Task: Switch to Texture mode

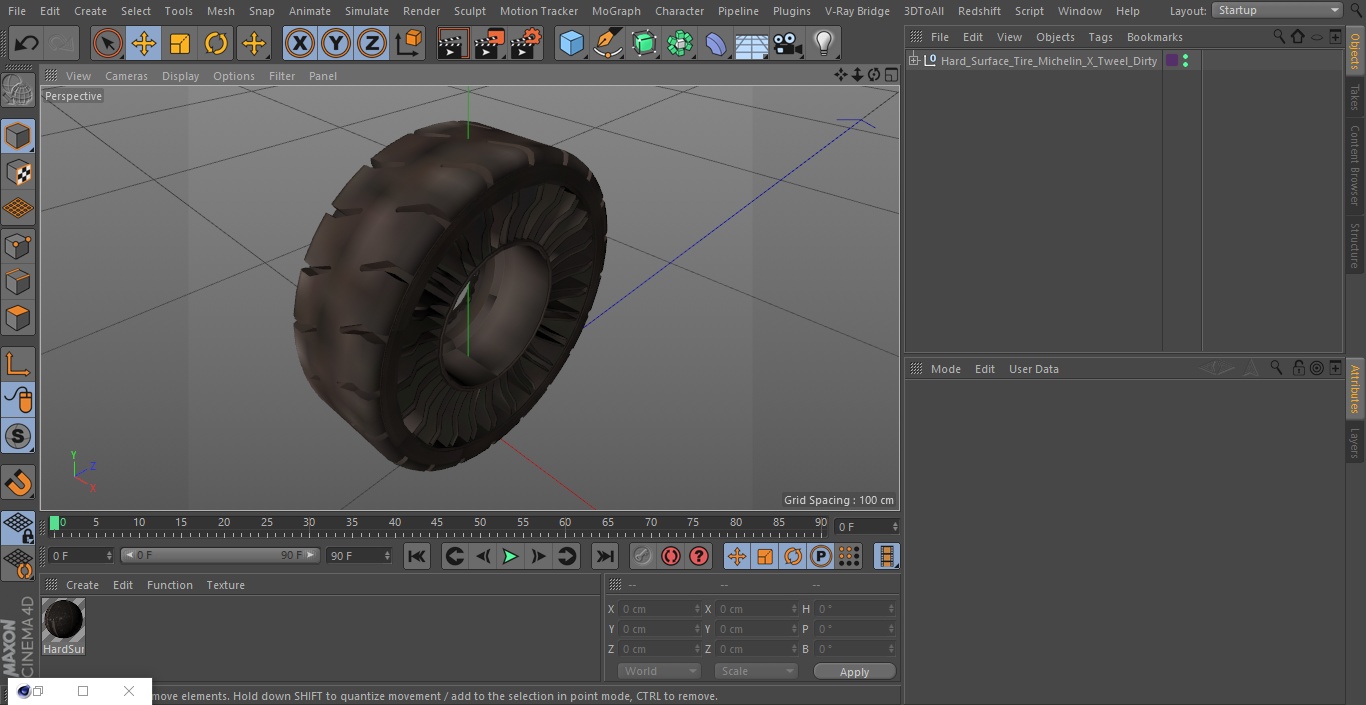Action: tap(18, 173)
